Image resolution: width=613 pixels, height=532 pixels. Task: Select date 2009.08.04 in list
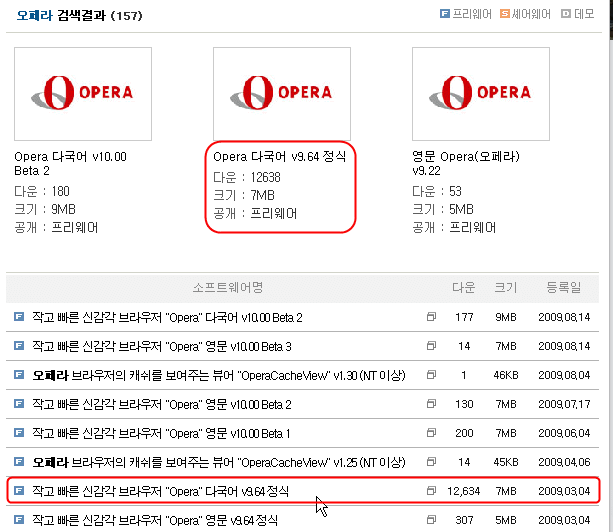pyautogui.click(x=564, y=375)
